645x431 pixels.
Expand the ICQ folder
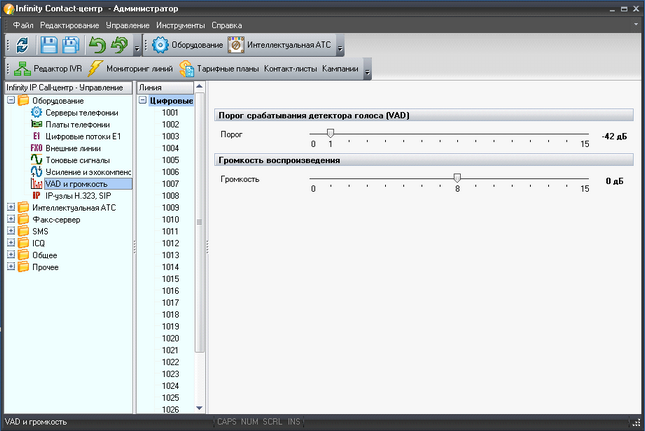11,243
